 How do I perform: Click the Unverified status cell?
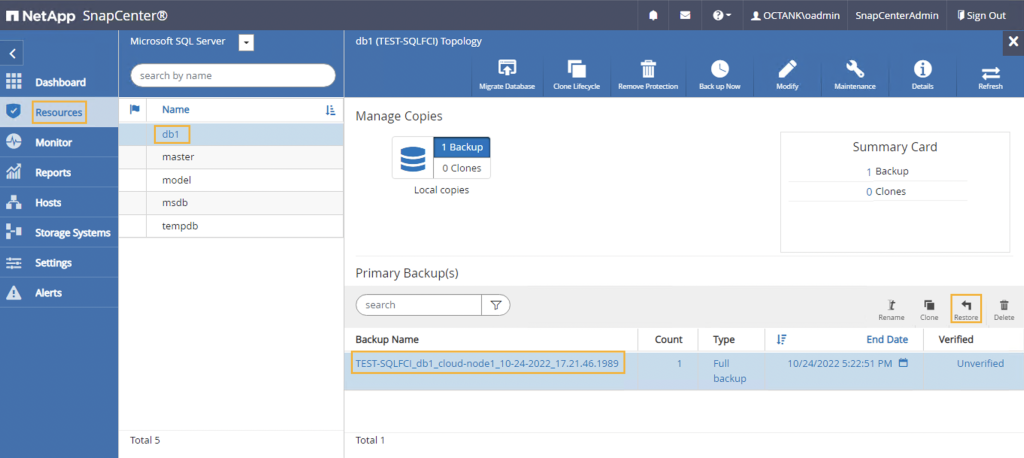pos(980,363)
